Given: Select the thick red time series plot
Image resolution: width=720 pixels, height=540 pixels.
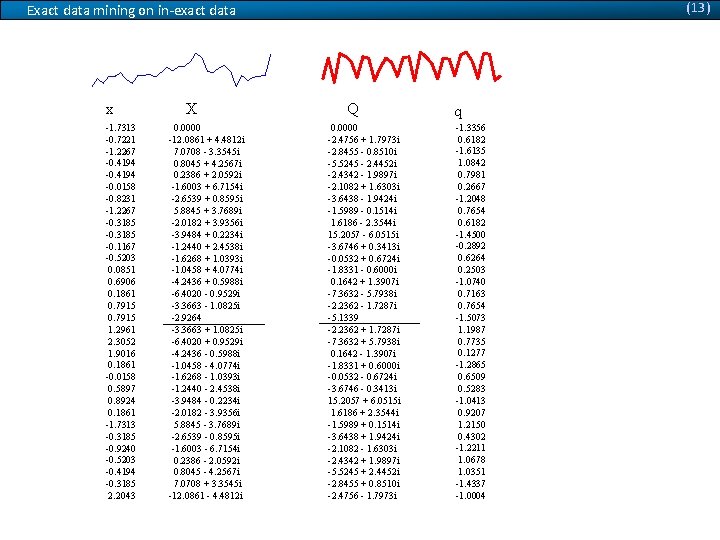Looking at the screenshot, I should point(411,67).
